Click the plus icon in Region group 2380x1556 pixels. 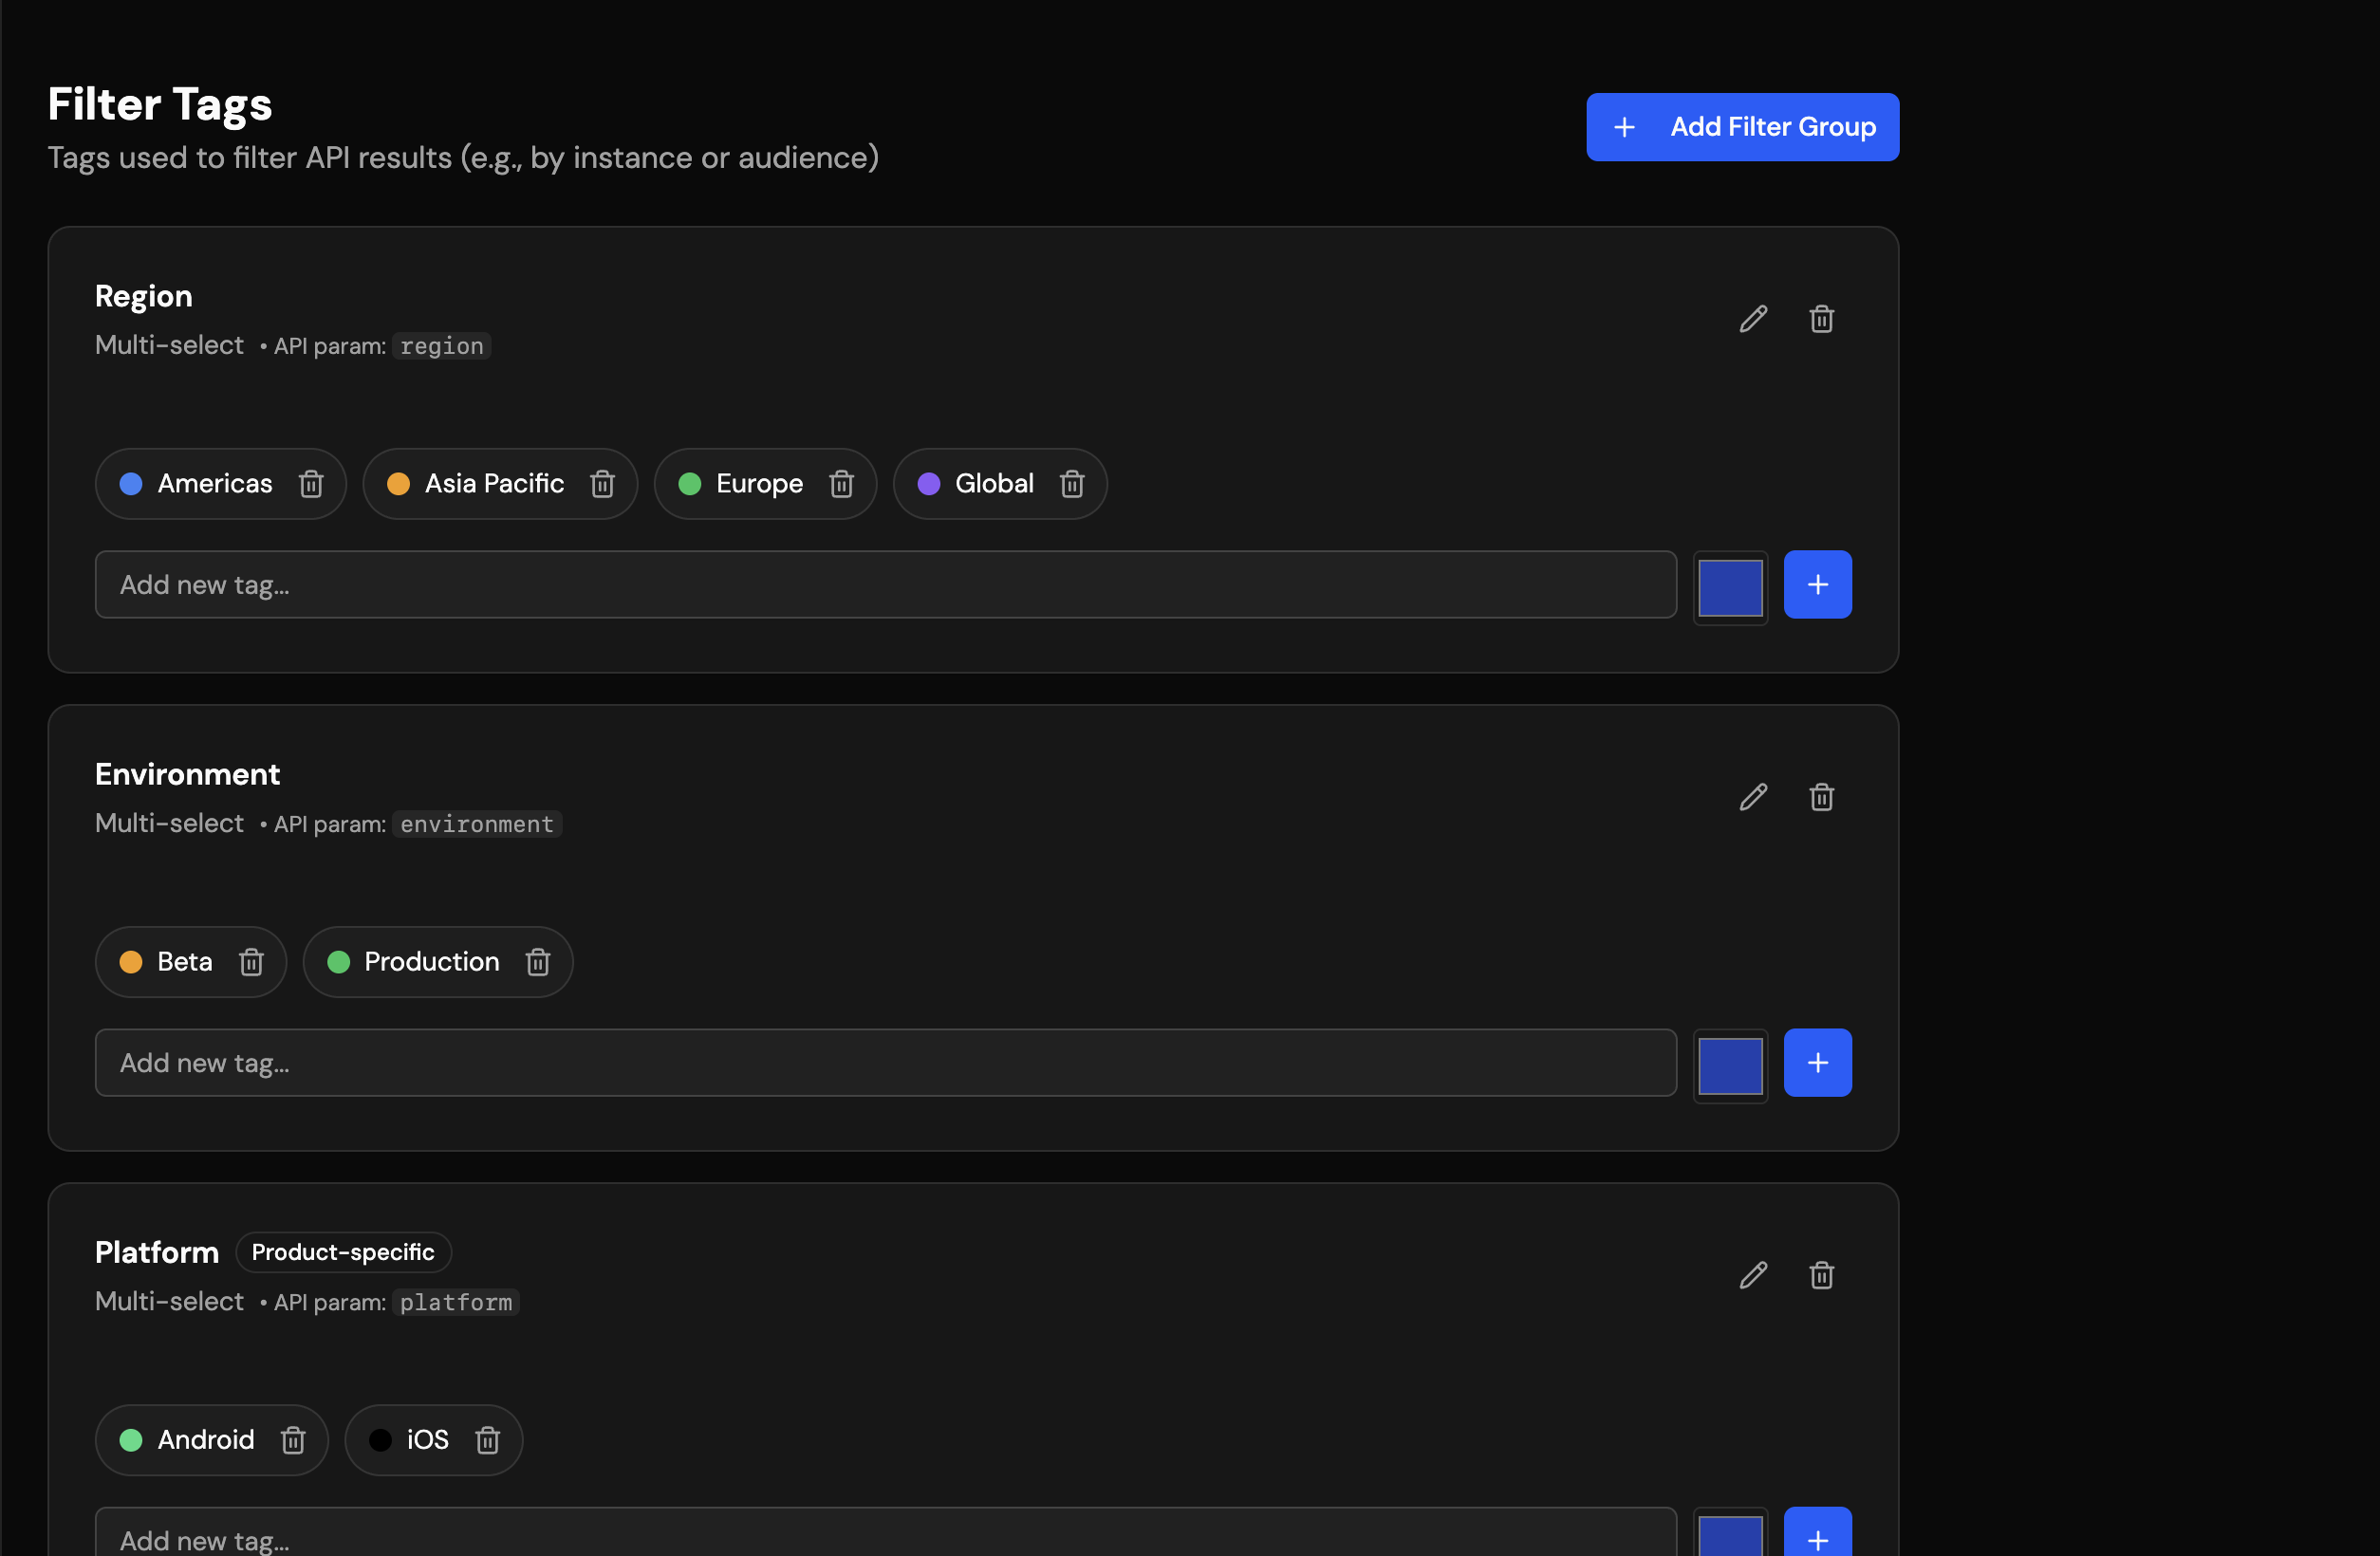(x=1818, y=584)
